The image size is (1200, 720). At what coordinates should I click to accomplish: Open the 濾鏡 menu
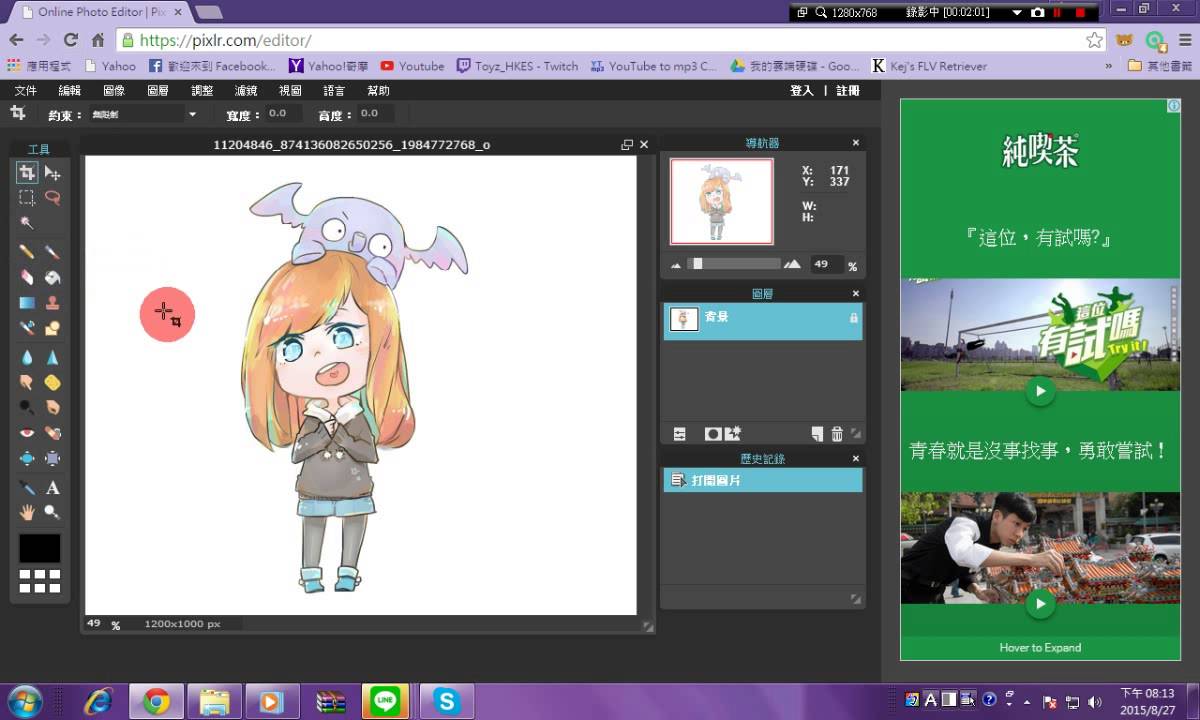(246, 90)
